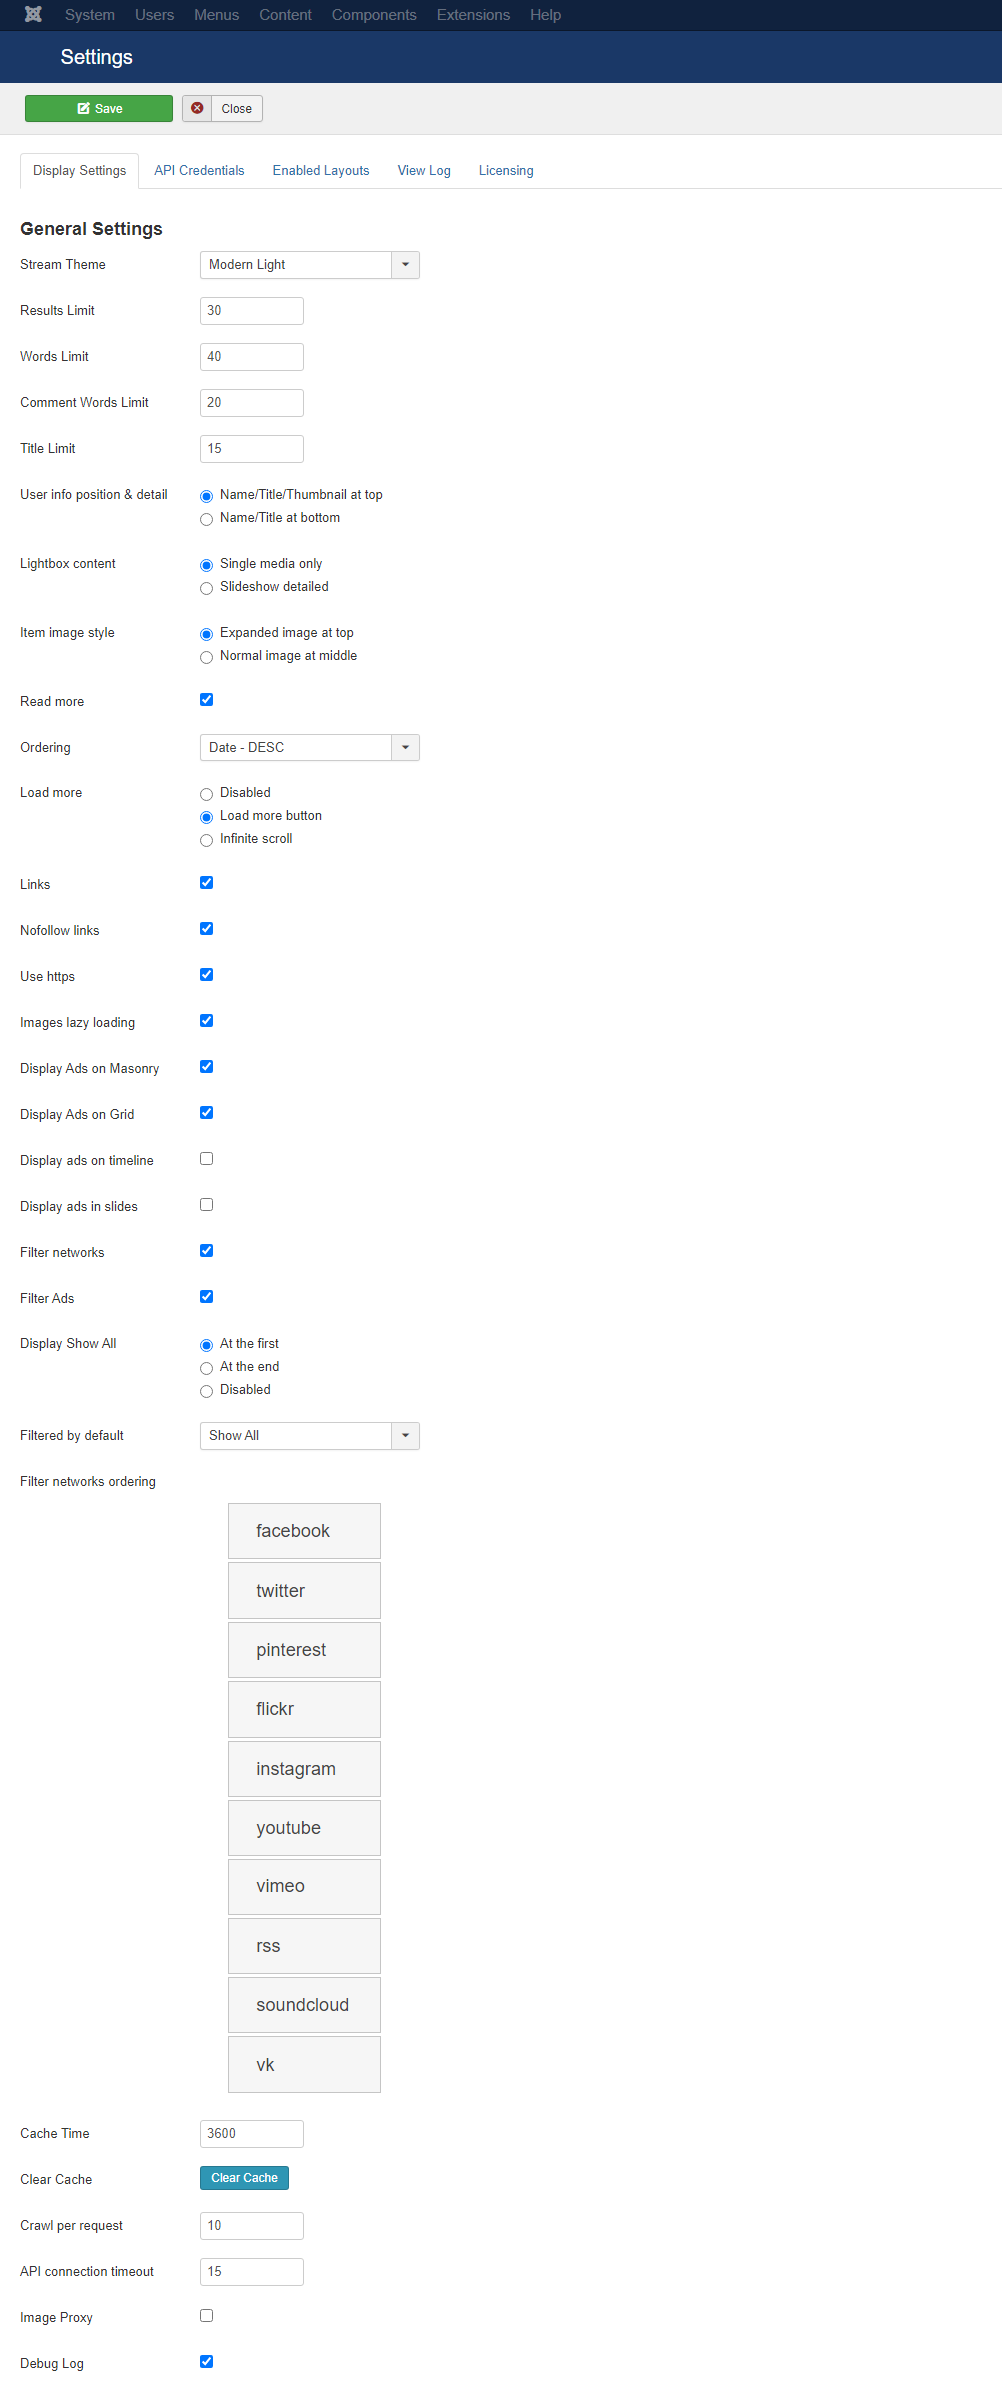Viewport: 1002px width, 2386px height.
Task: Select Expanded image at top option
Action: coord(207,634)
